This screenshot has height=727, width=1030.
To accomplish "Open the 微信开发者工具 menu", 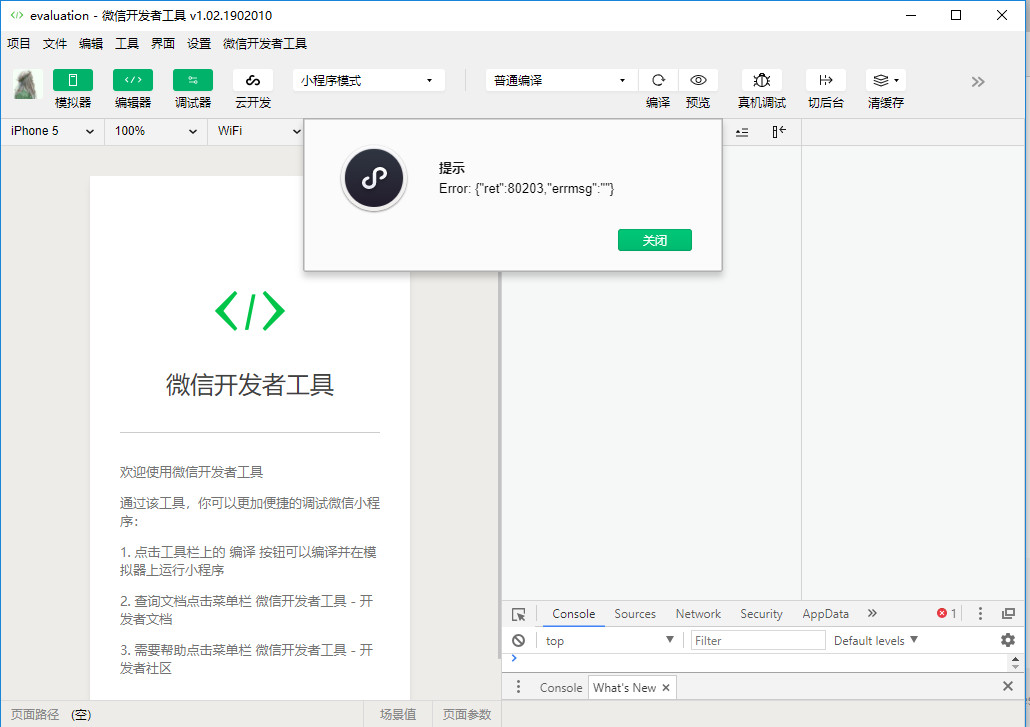I will coord(265,44).
